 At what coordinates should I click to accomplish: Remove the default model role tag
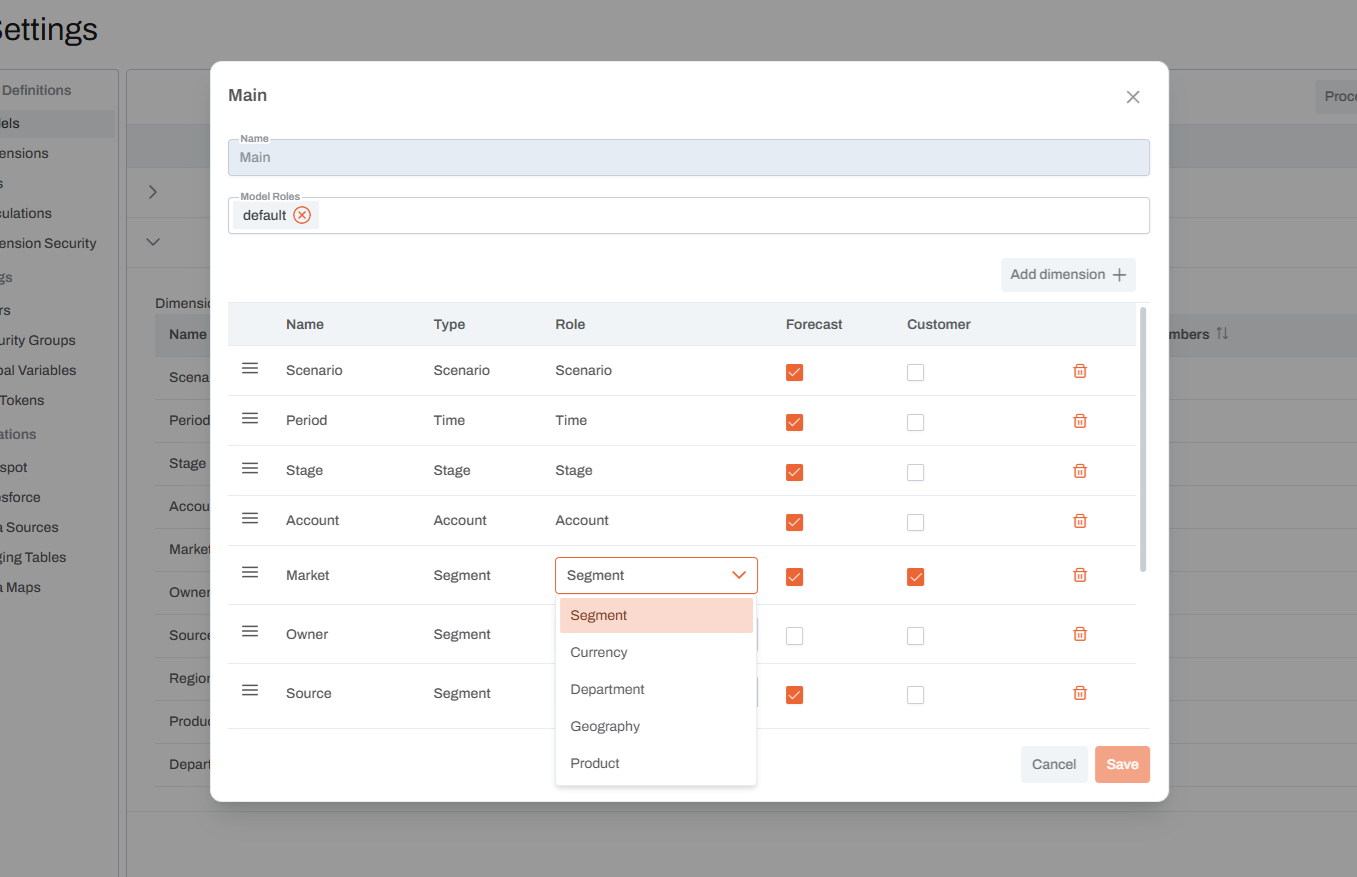[302, 215]
